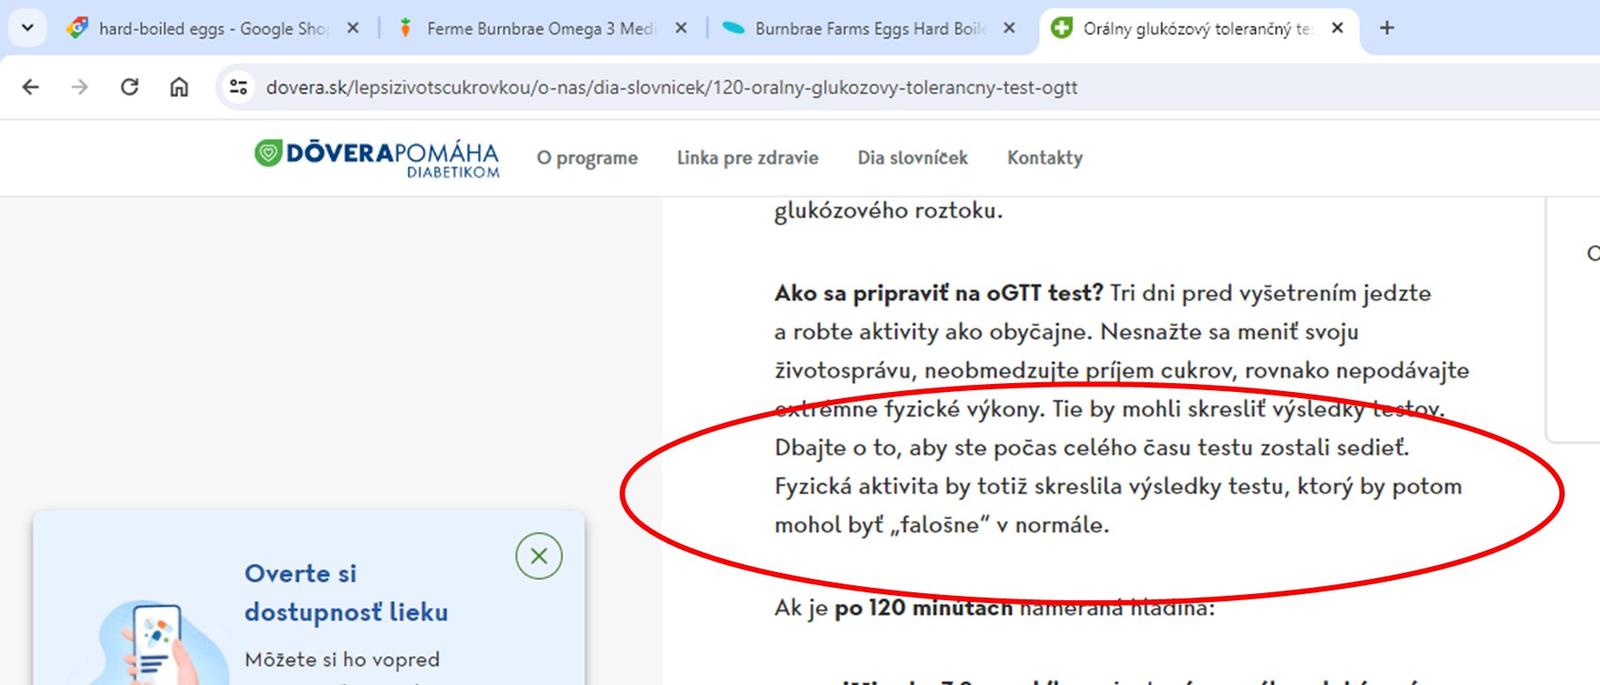1600x685 pixels.
Task: Close the hard-boiled eggs tab
Action: [353, 28]
